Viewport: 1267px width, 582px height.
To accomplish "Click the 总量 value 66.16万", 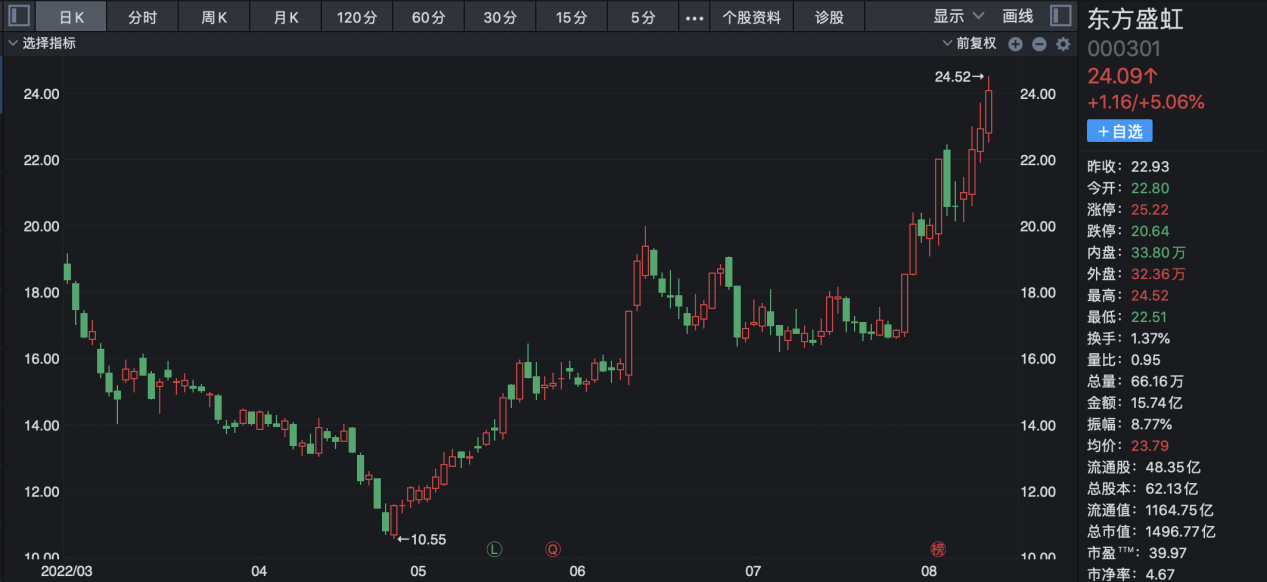I will (x=1158, y=381).
